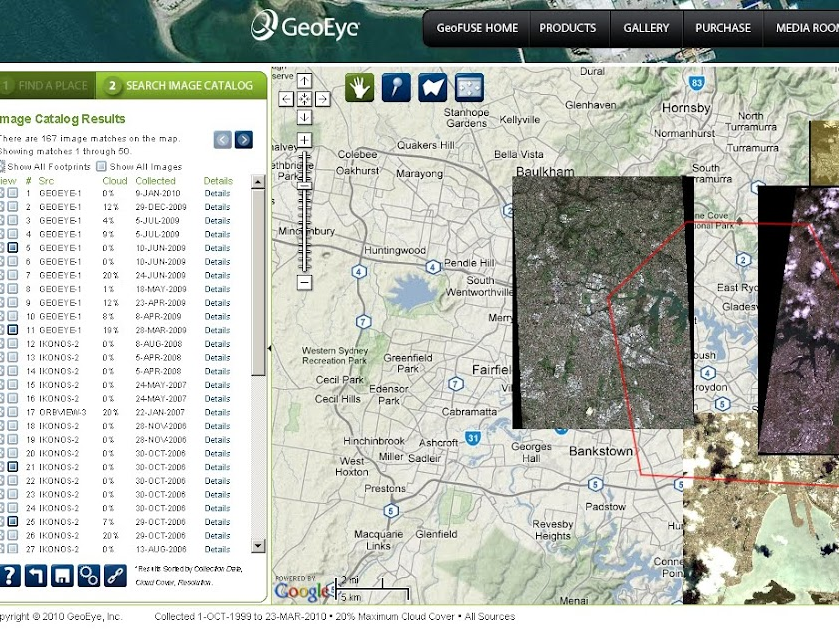This screenshot has height=629, width=839.
Task: Switch to the Find a Place tab
Action: click(x=47, y=86)
